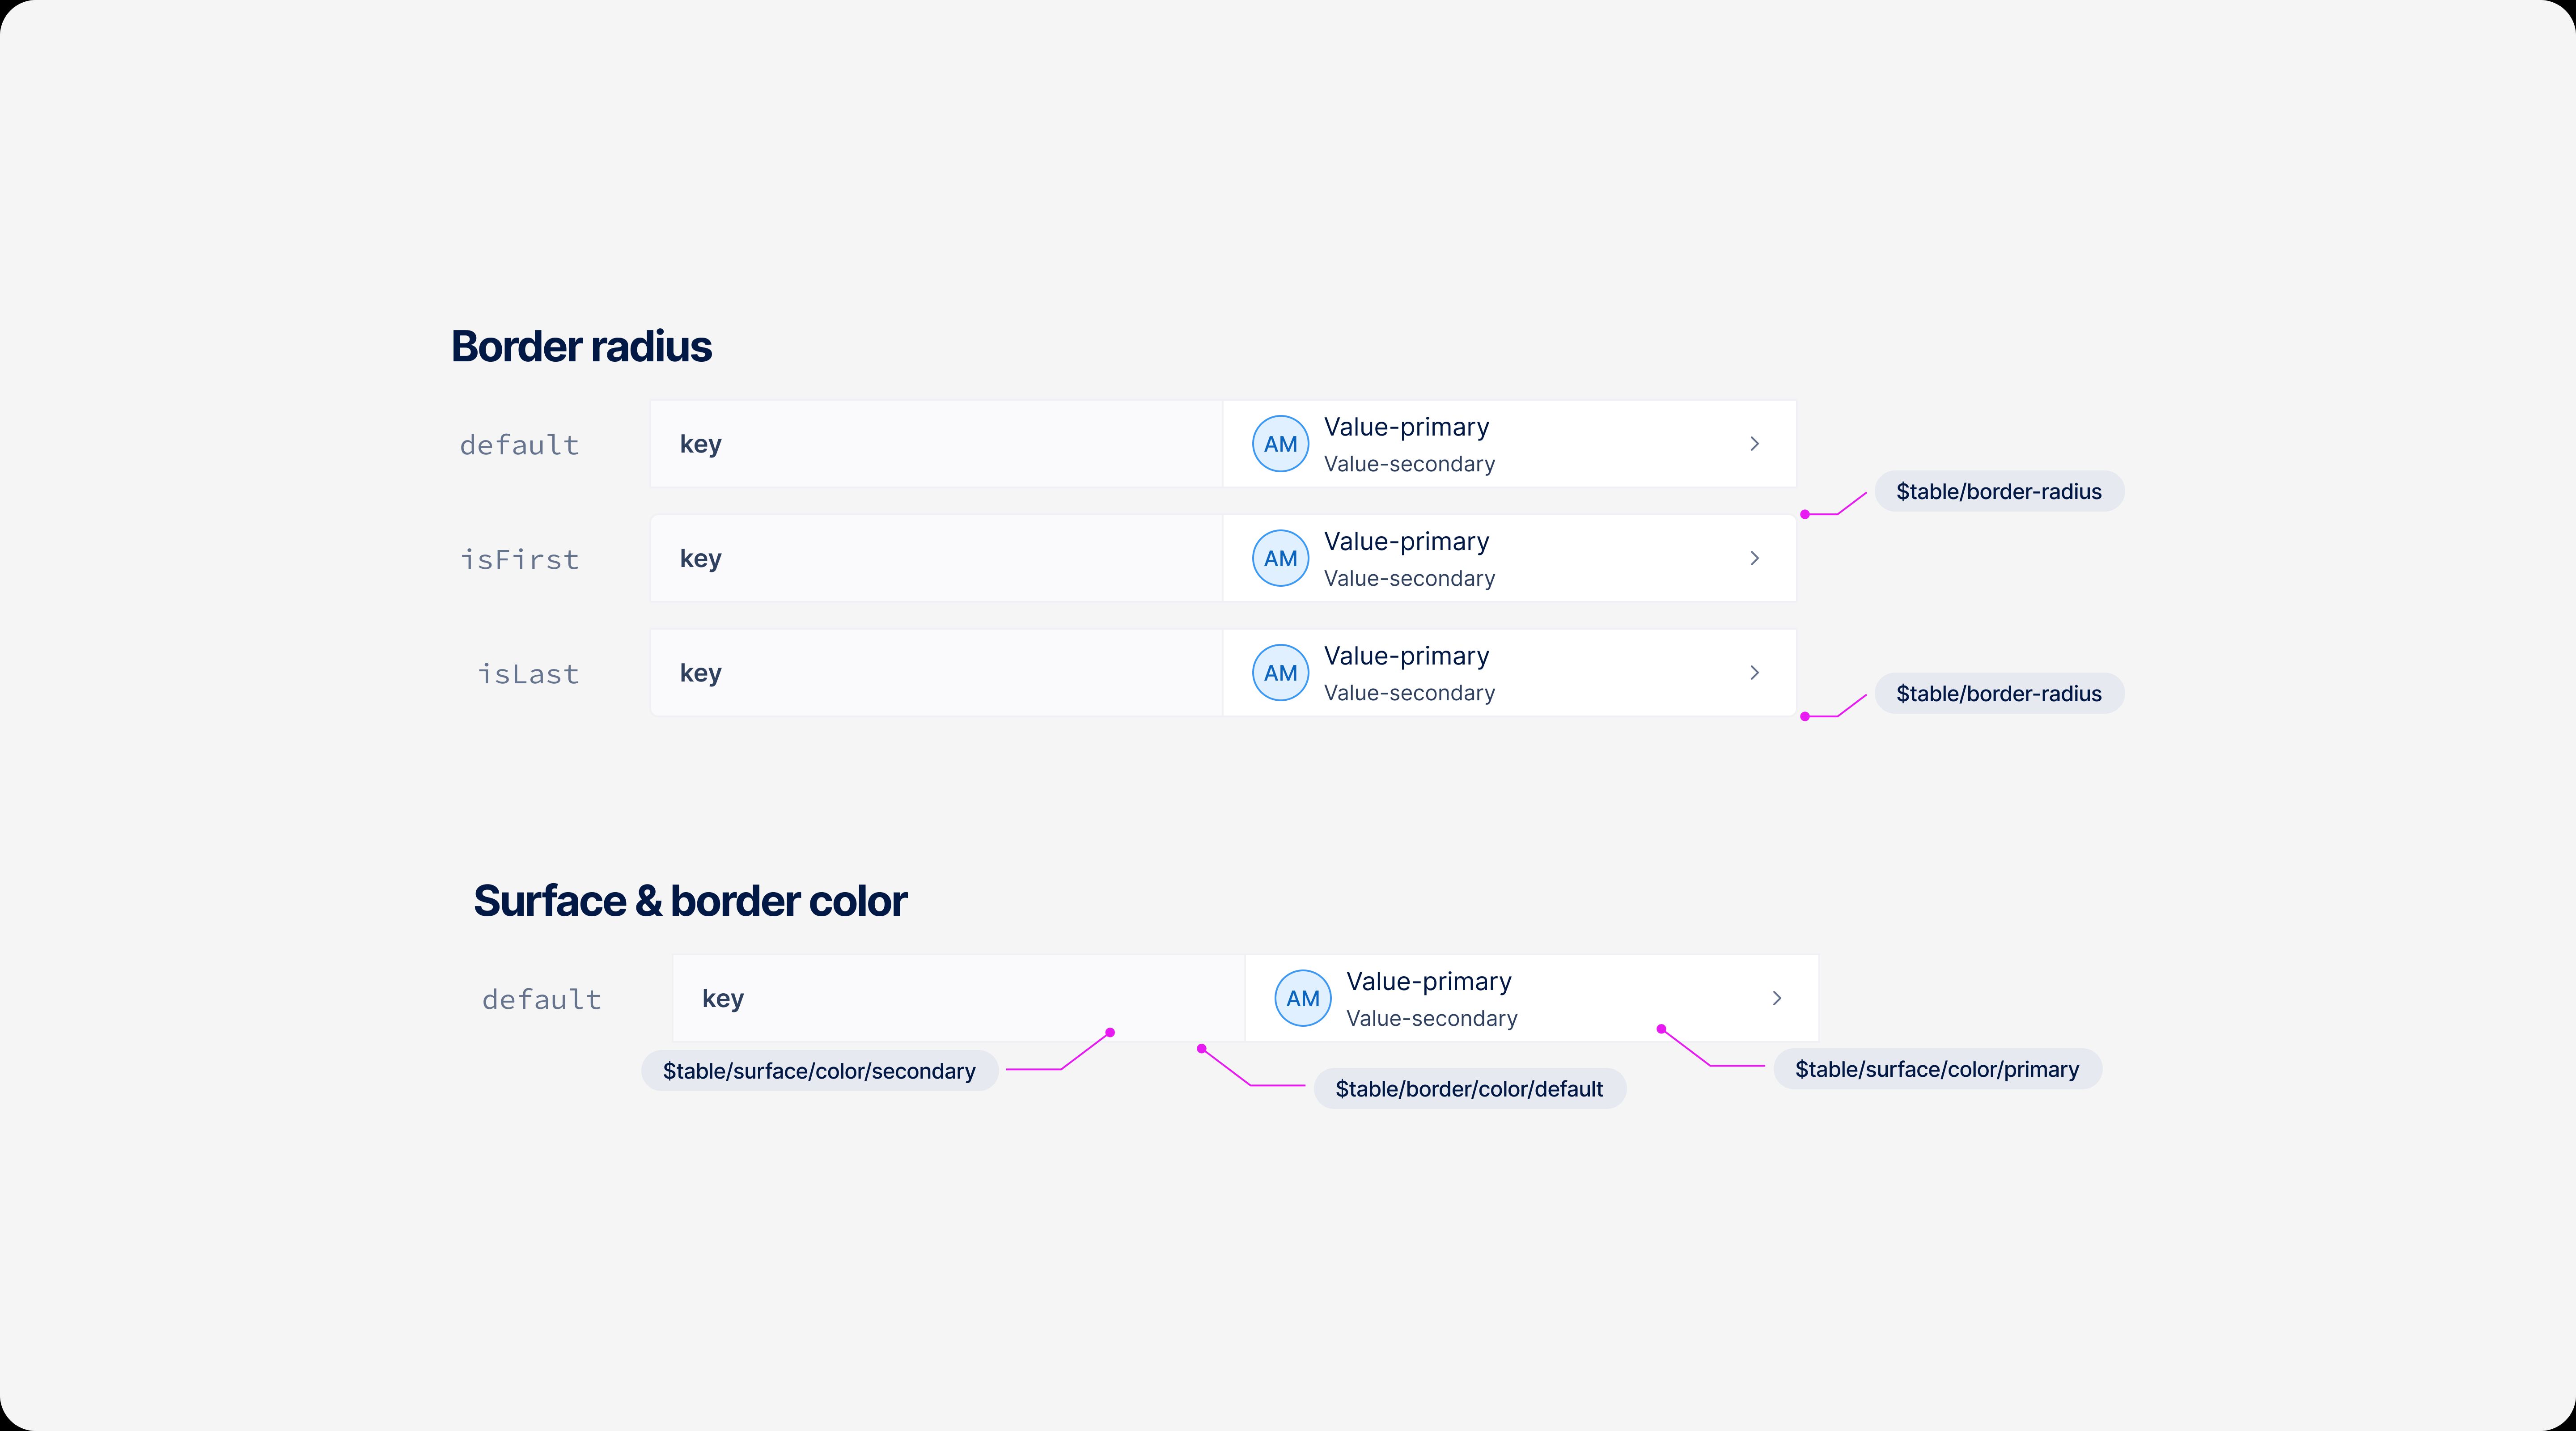Click the AM avatar in the default border radius row
The width and height of the screenshot is (2576, 1431).
[x=1281, y=443]
